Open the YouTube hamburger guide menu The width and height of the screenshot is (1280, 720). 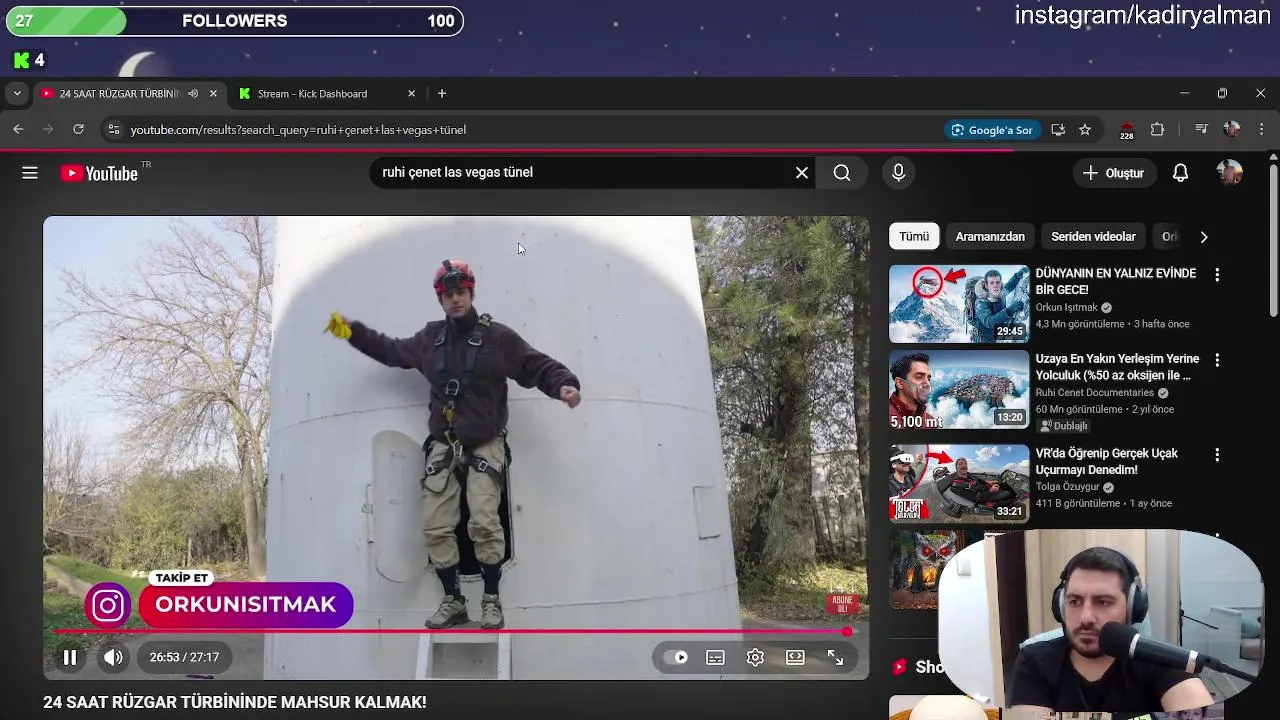tap(30, 173)
